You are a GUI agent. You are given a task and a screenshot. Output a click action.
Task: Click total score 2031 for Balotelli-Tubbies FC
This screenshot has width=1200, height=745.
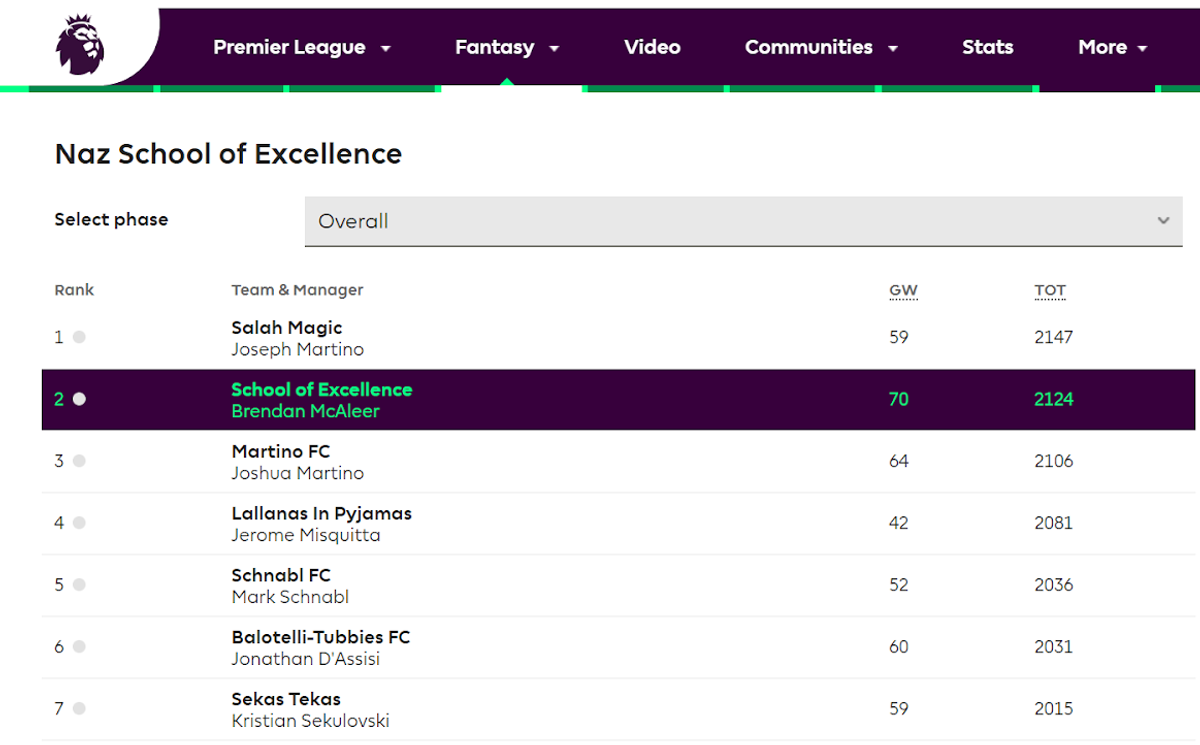1054,647
